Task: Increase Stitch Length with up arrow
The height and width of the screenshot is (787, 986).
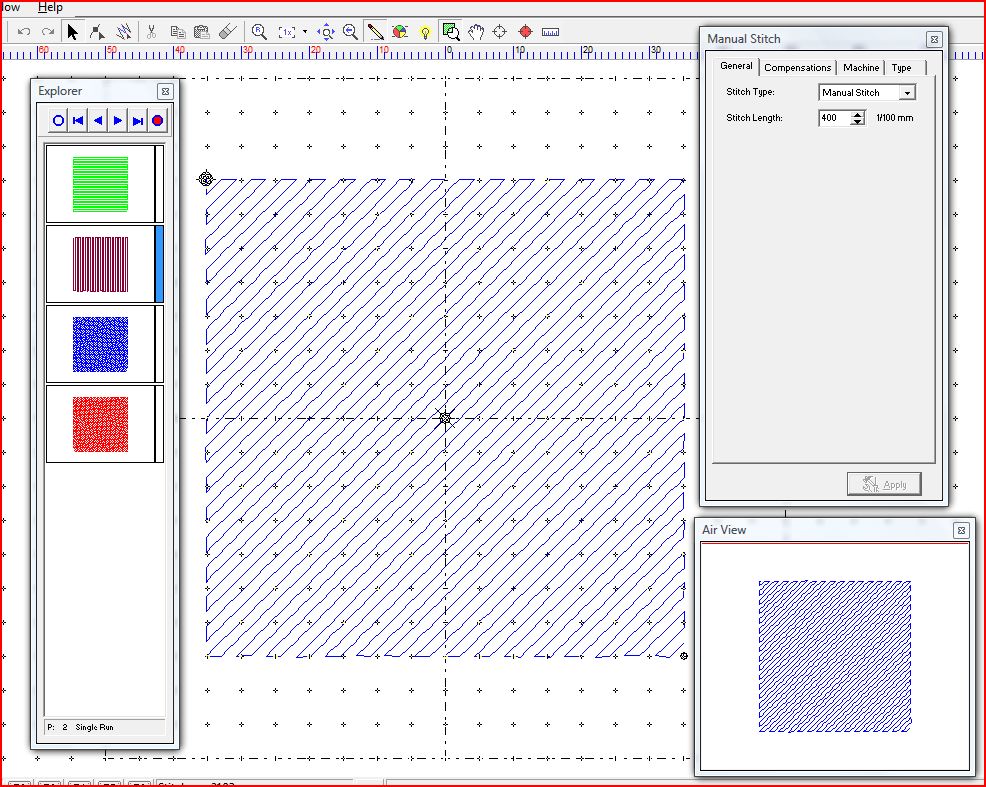Action: pos(858,114)
